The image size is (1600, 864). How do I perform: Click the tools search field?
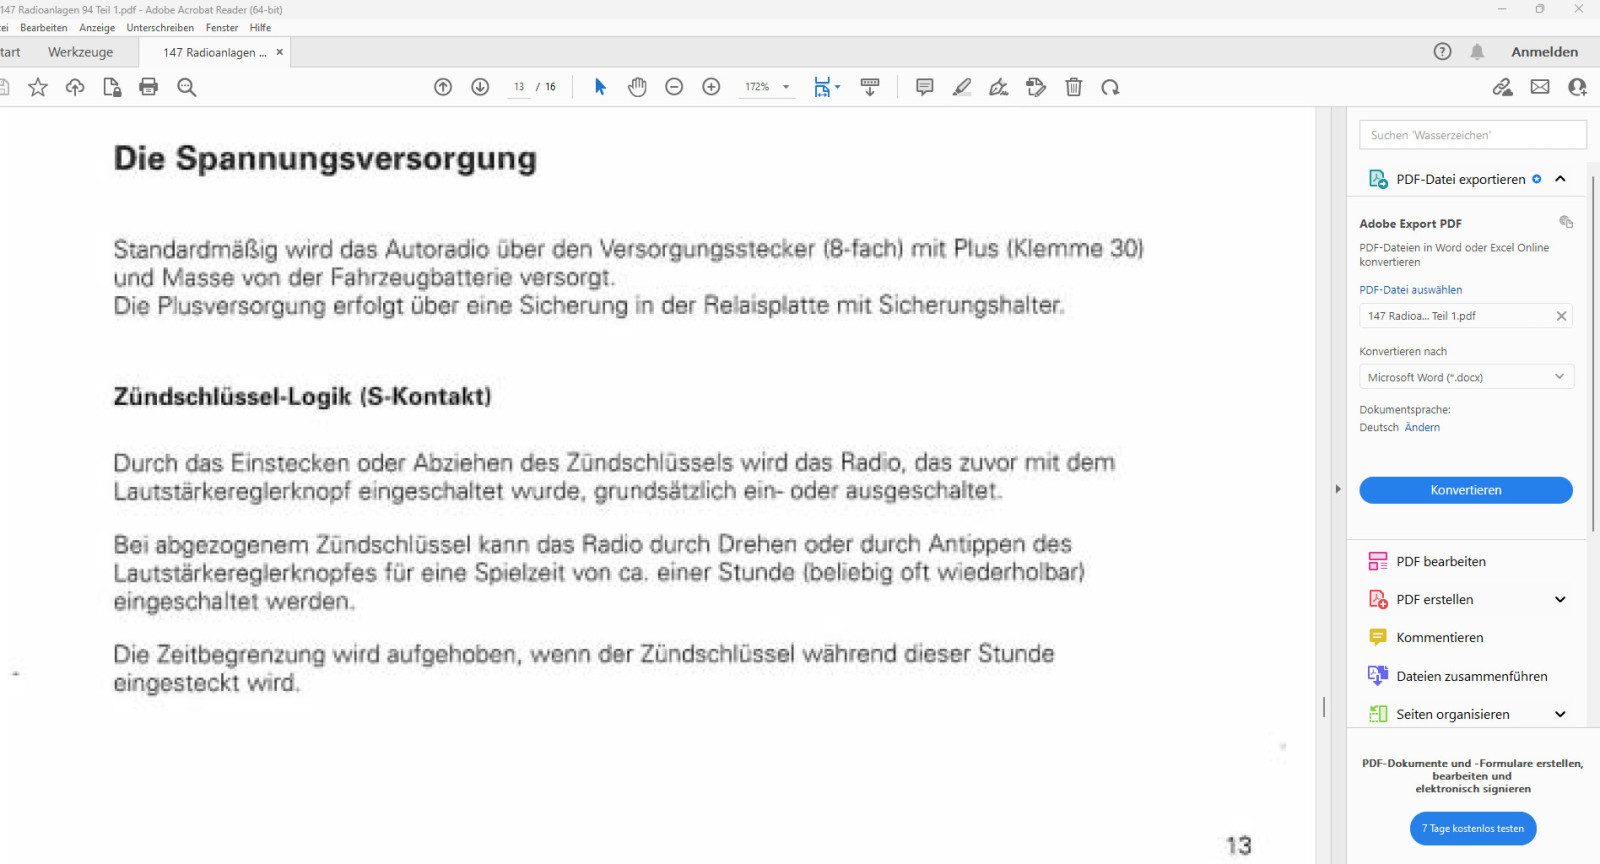point(1472,135)
